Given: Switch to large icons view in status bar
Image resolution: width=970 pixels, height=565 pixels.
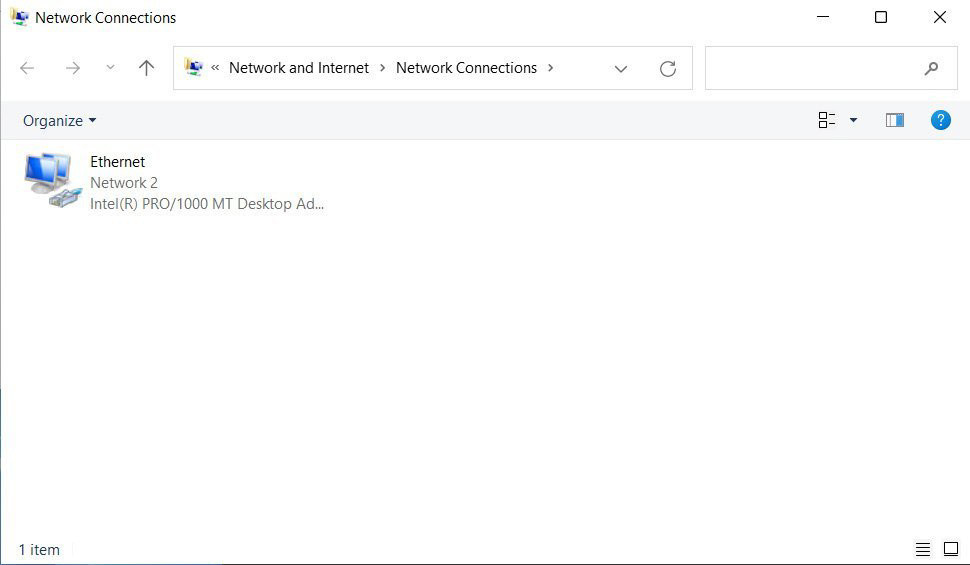Looking at the screenshot, I should (950, 549).
